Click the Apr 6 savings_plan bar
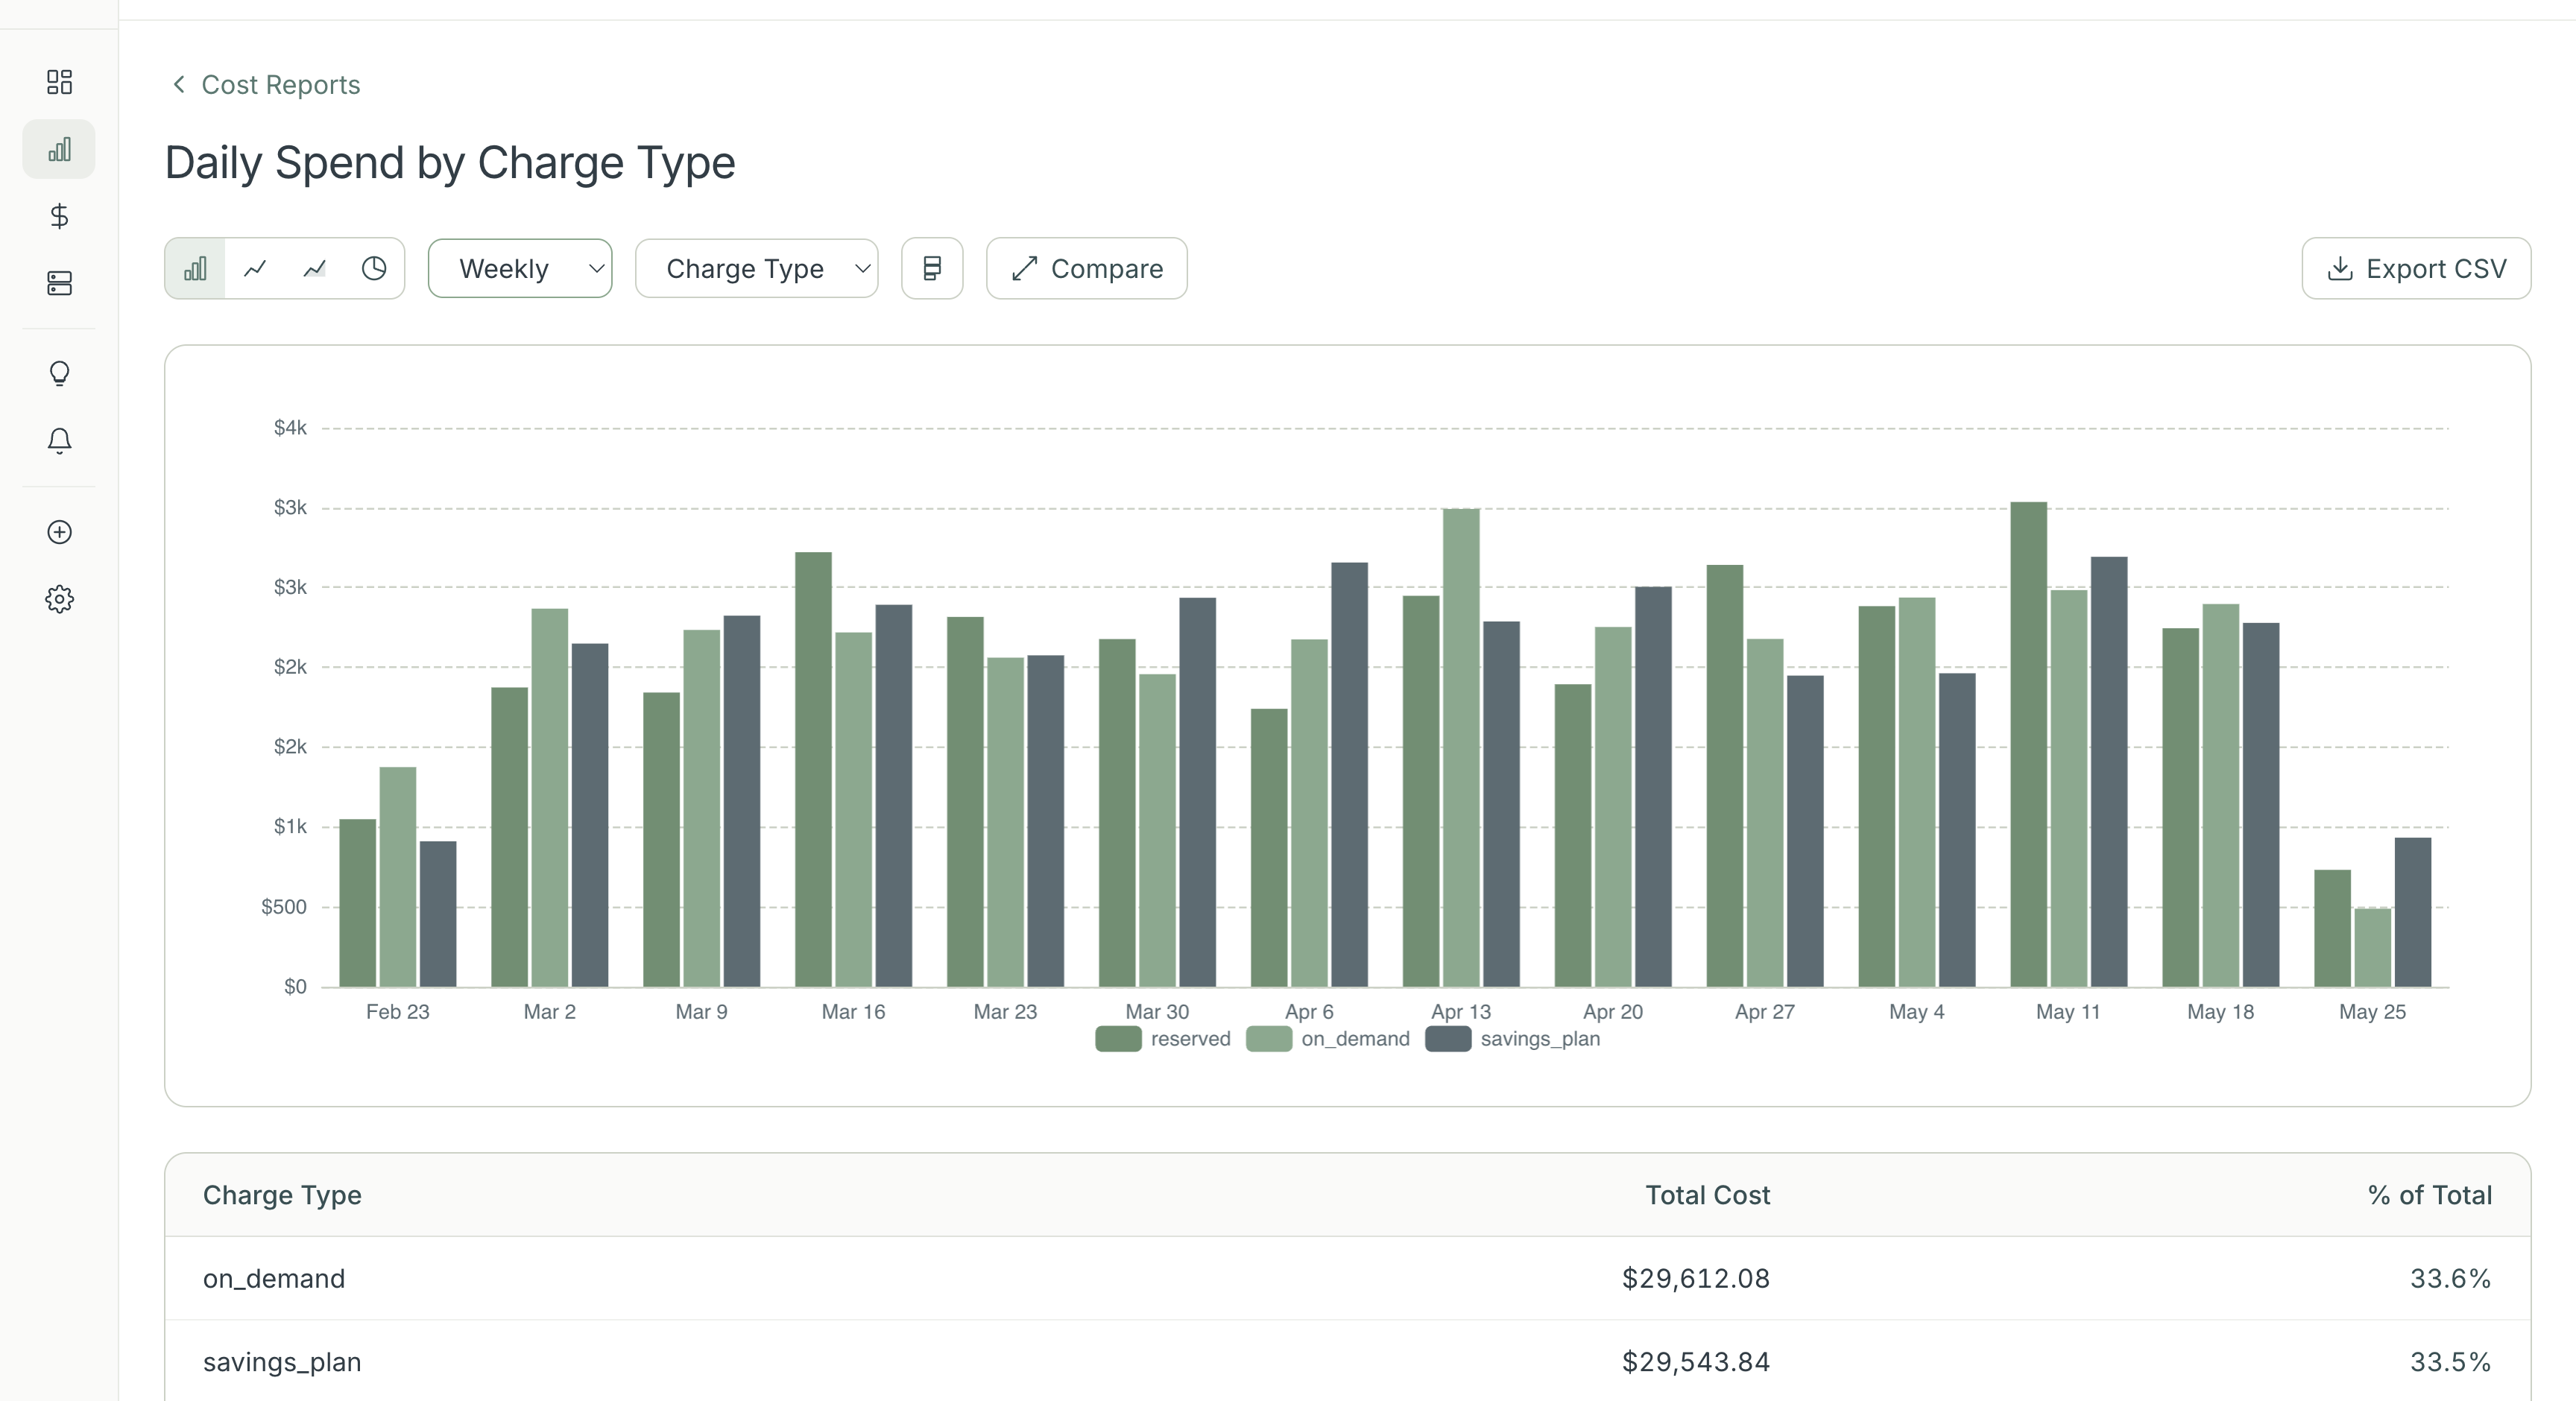 tap(1349, 775)
